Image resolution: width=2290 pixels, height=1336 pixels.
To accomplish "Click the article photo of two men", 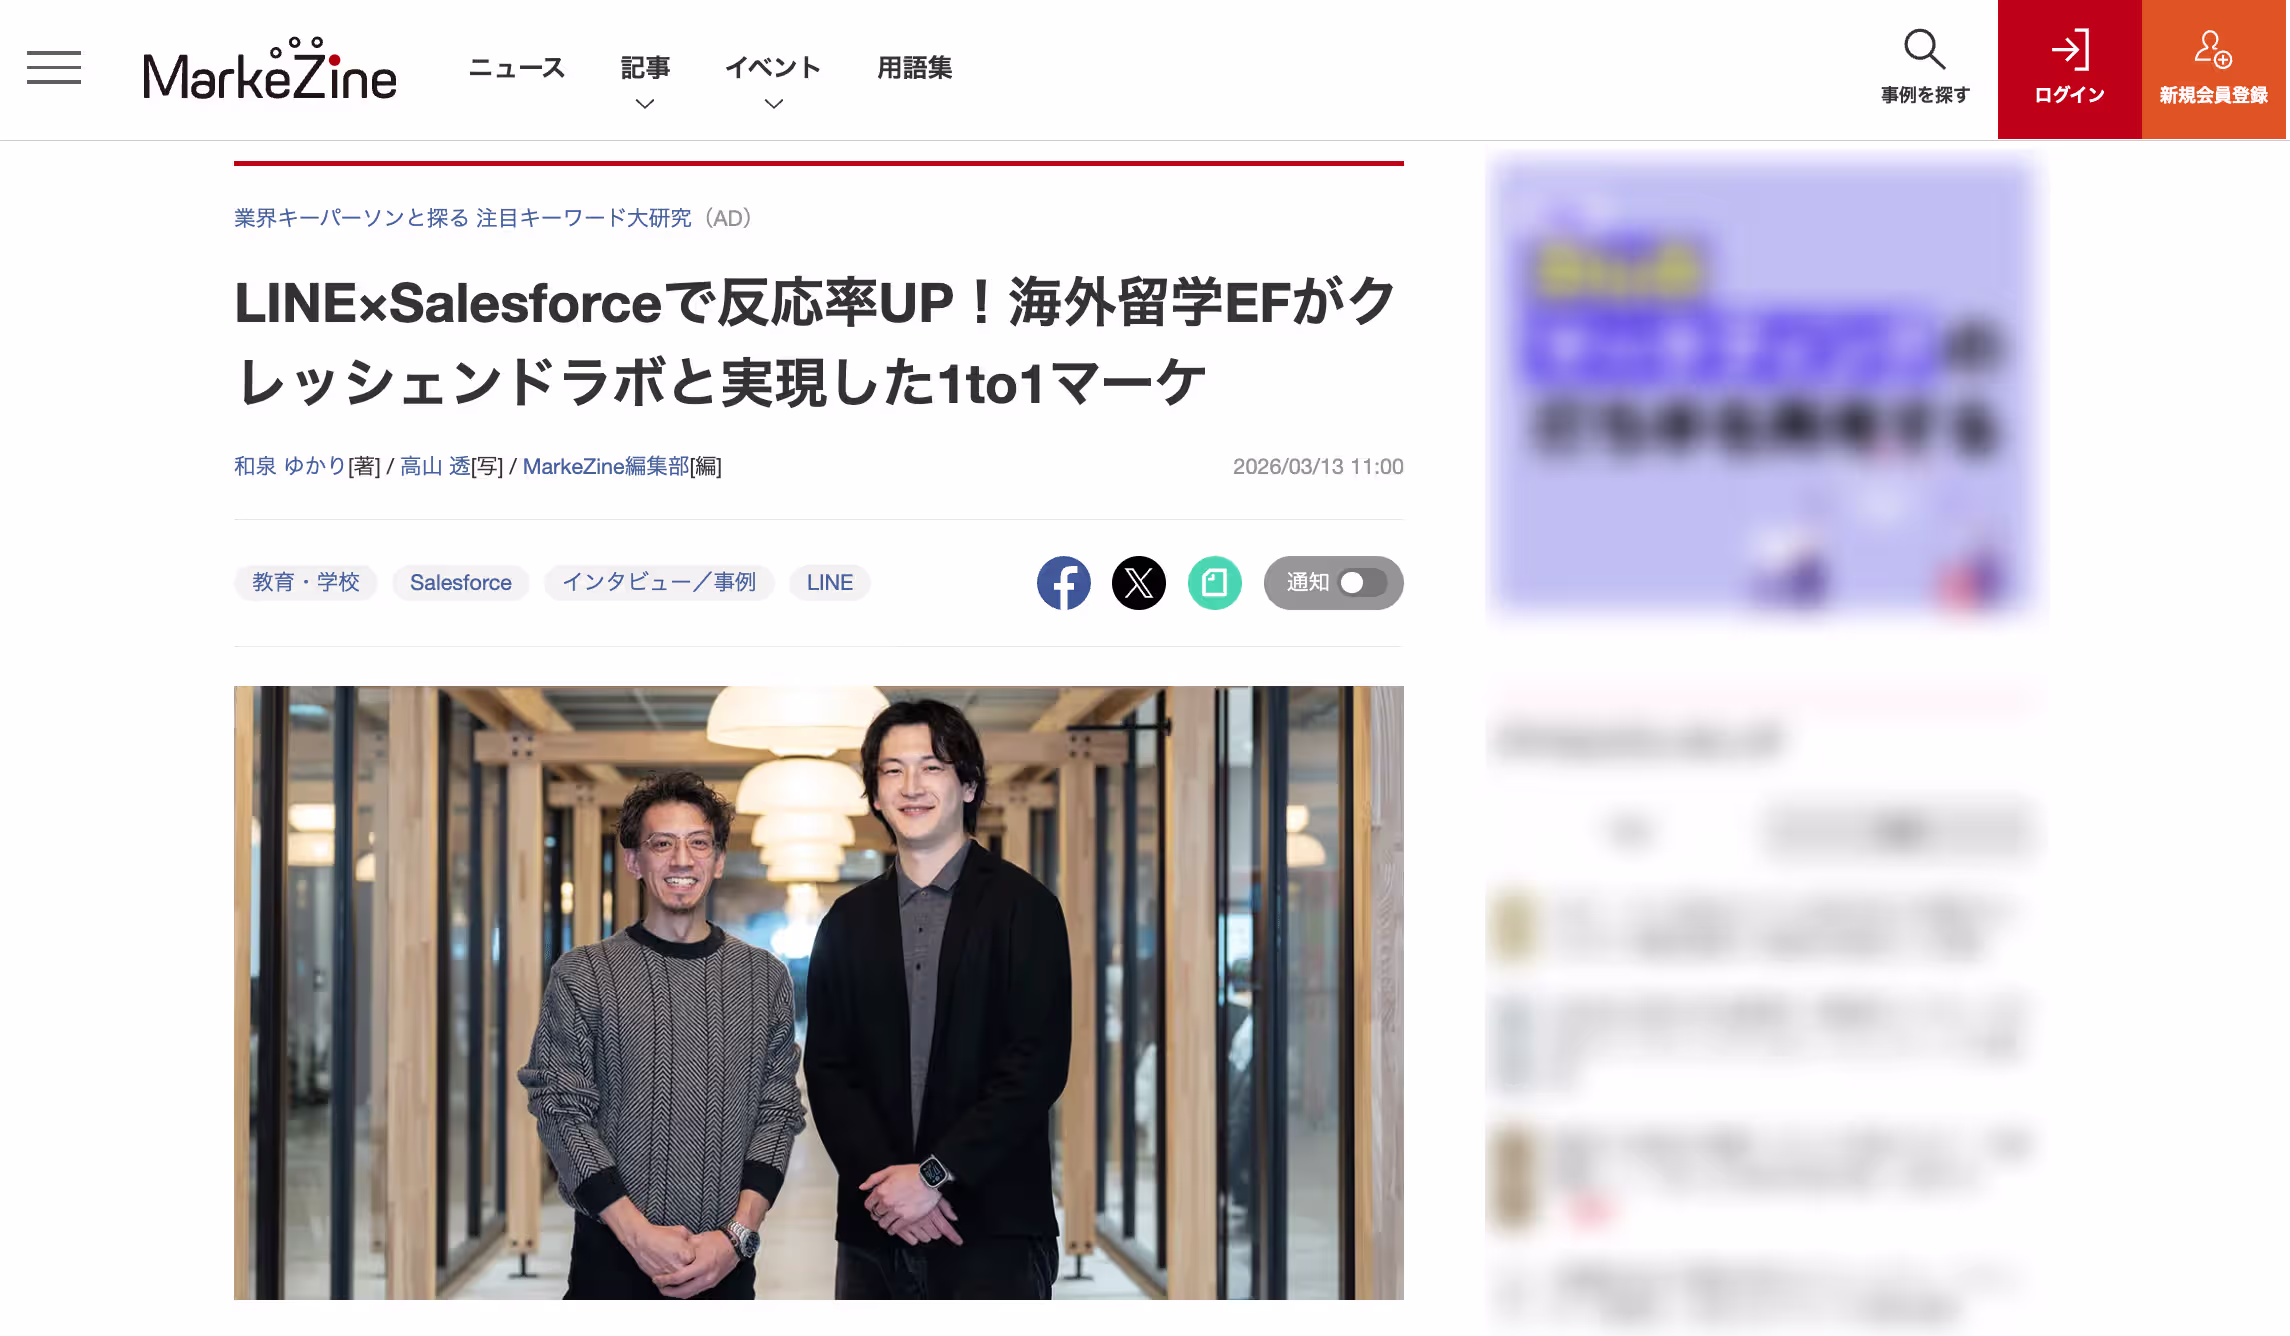I will click(x=819, y=993).
